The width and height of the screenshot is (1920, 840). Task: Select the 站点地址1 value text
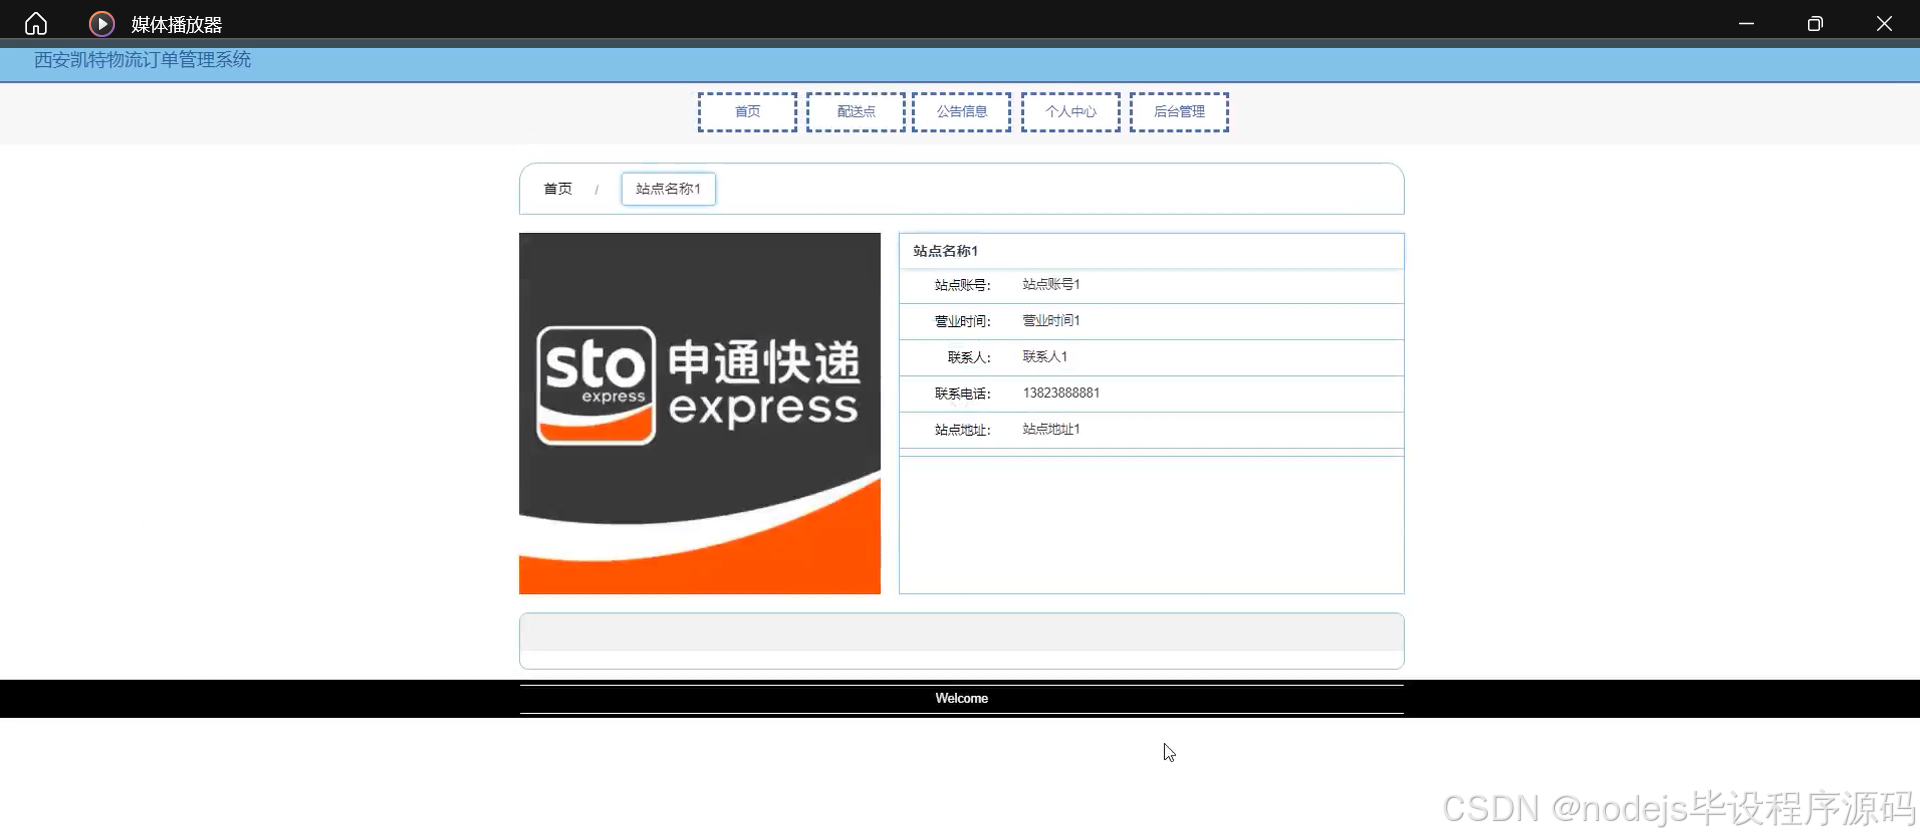pos(1051,429)
